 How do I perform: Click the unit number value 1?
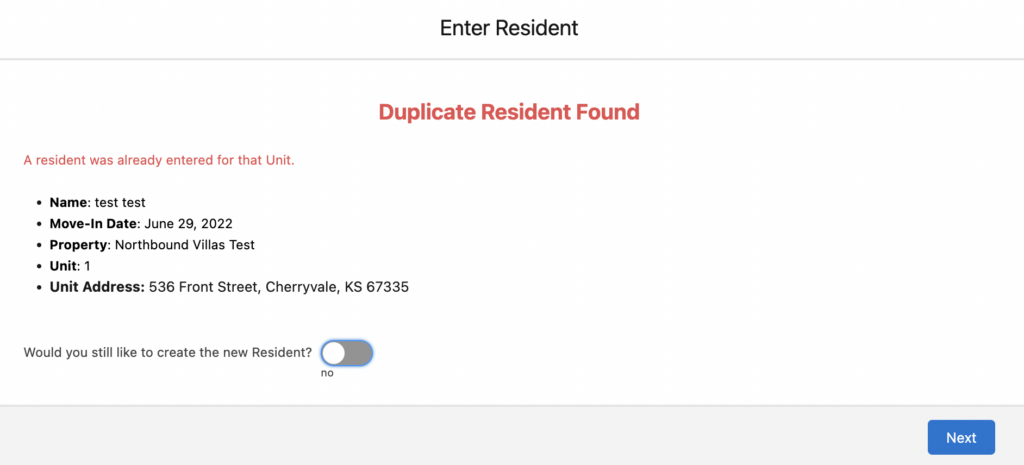(88, 266)
